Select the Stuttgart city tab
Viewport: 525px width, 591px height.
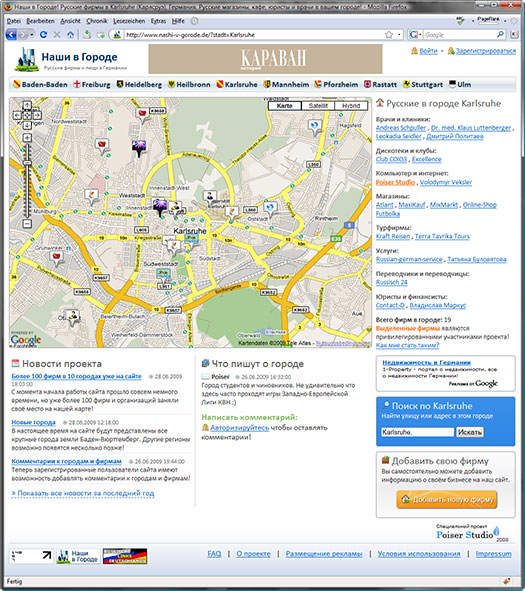(423, 84)
